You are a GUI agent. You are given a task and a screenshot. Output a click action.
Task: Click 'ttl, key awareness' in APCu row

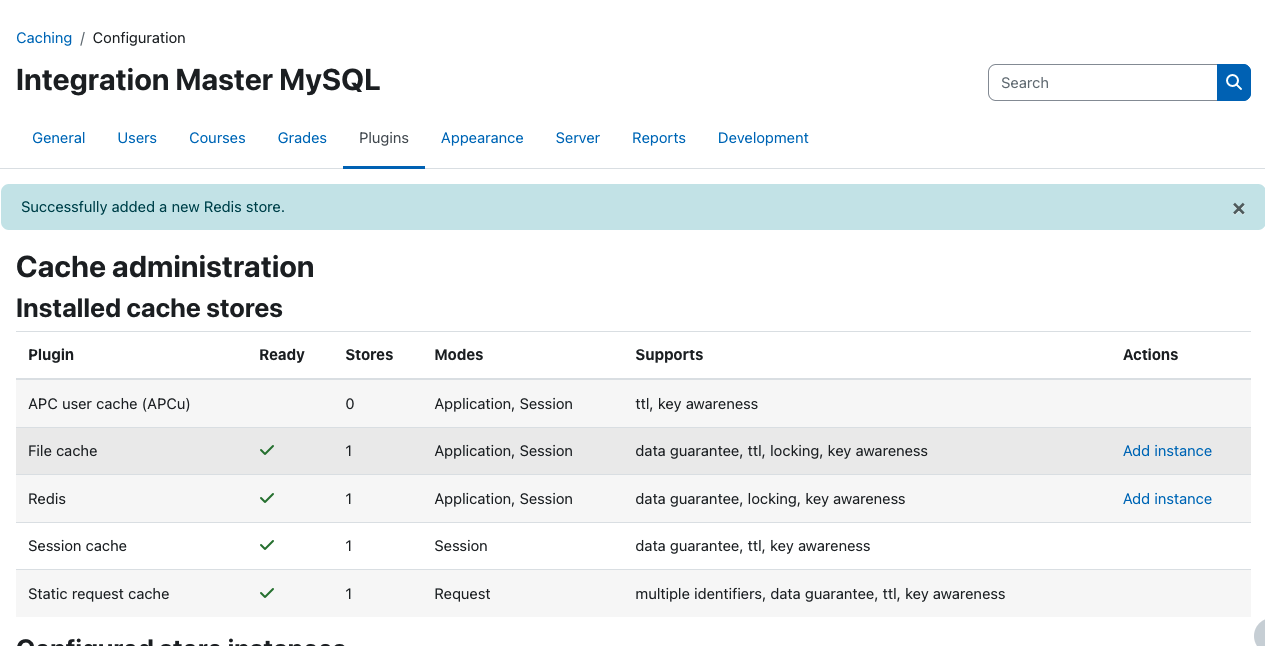tap(697, 404)
